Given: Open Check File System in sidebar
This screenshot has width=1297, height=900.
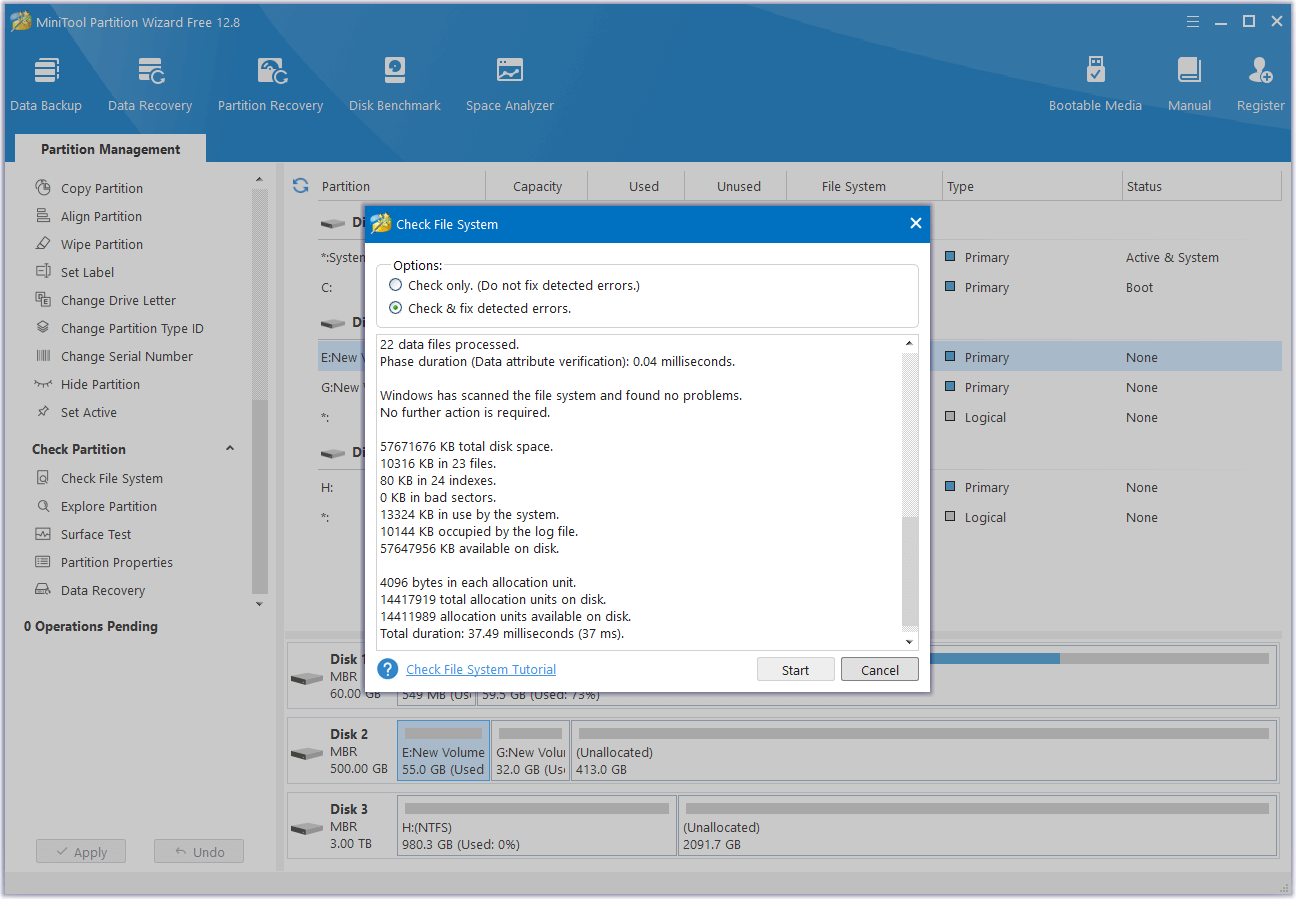Looking at the screenshot, I should point(111,478).
